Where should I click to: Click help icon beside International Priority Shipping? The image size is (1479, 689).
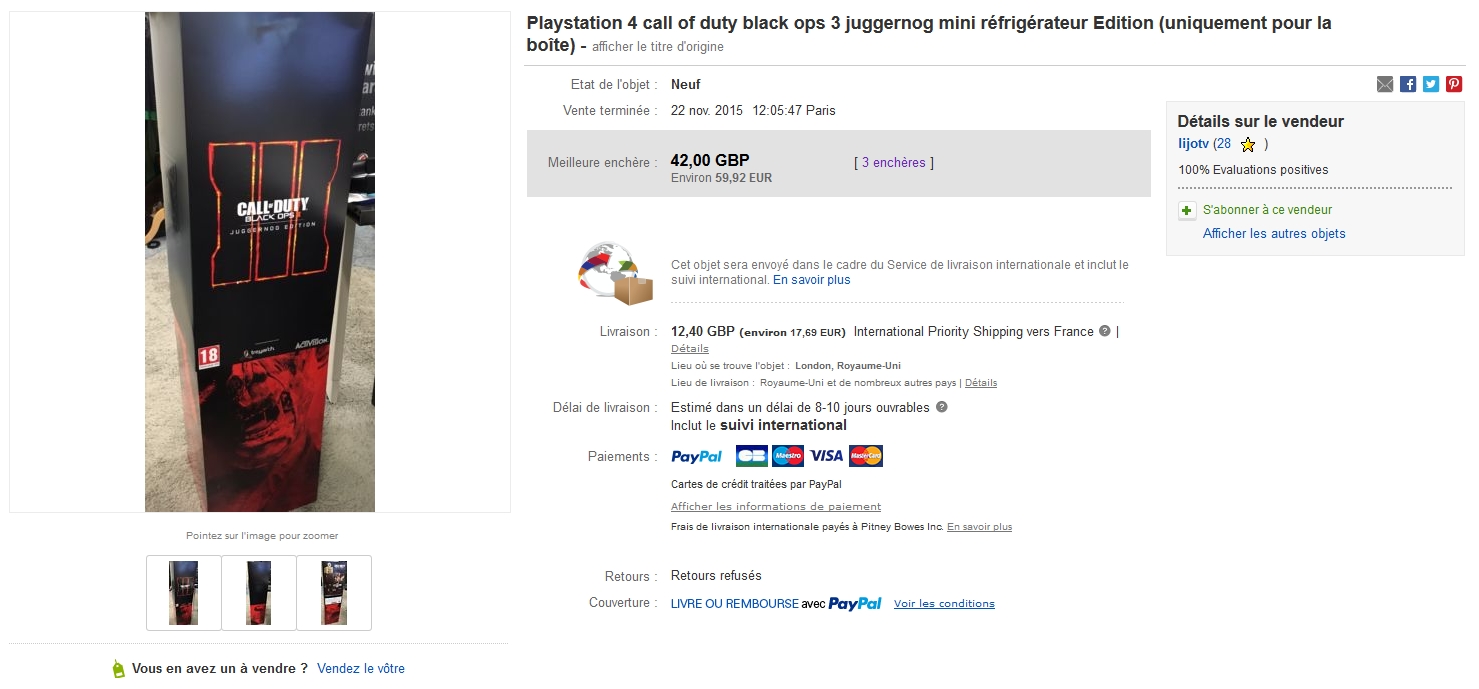1105,331
